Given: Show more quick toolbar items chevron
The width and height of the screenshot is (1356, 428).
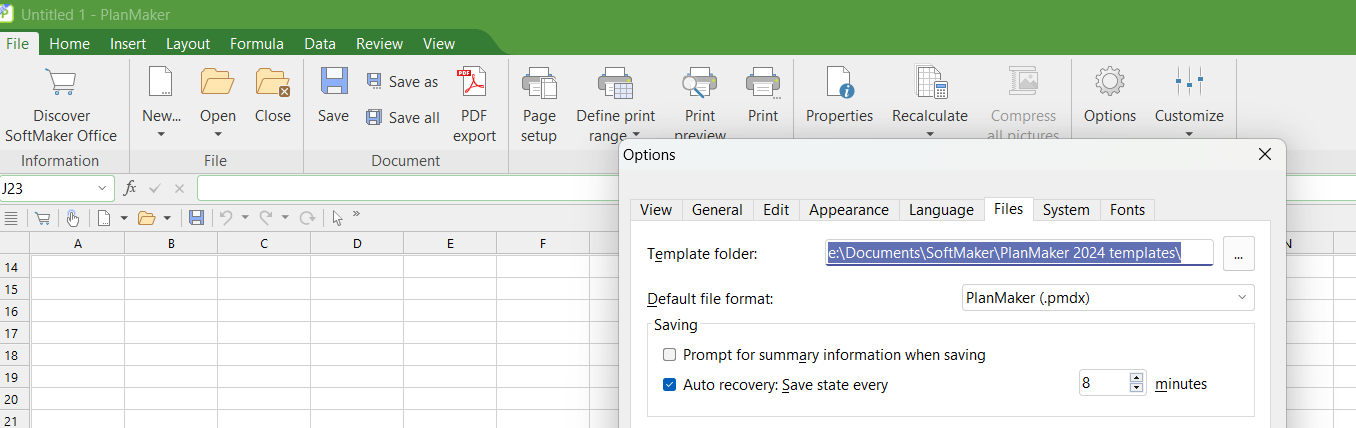Looking at the screenshot, I should 357,214.
